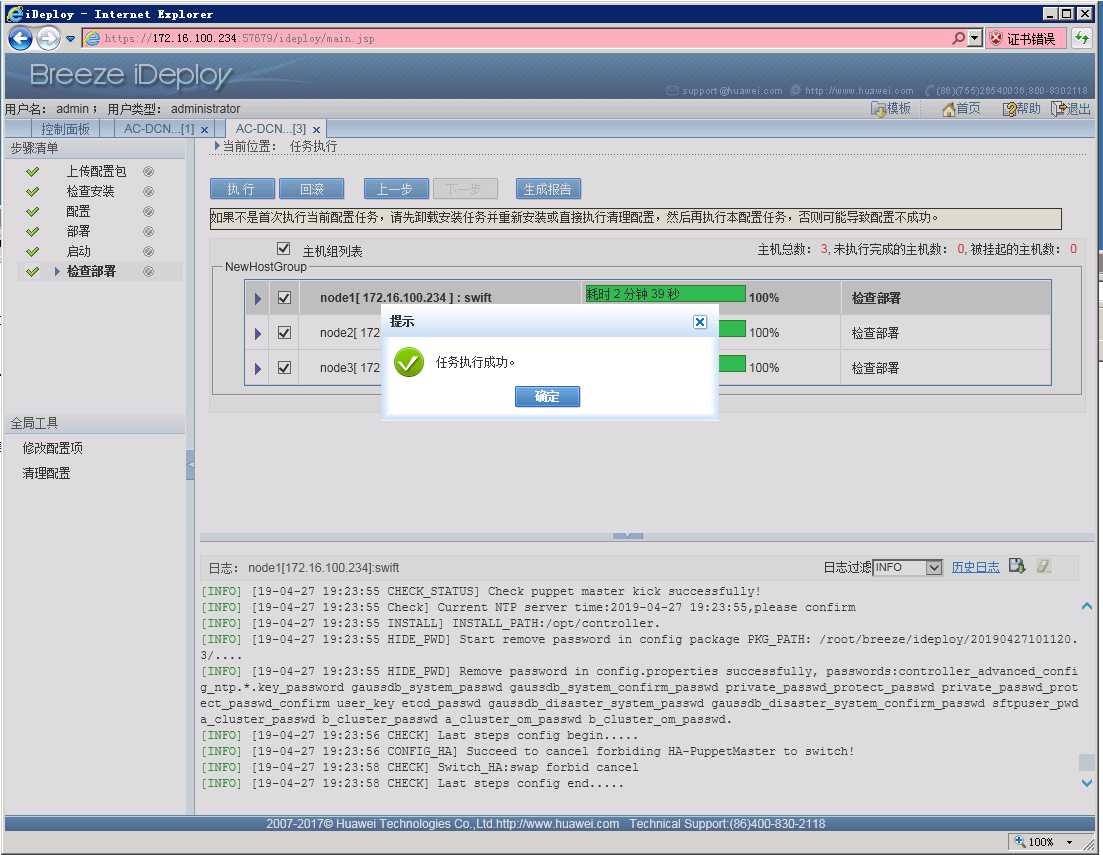Click the IE Forward navigation button
Screen dimensions: 1103x855
pos(48,38)
